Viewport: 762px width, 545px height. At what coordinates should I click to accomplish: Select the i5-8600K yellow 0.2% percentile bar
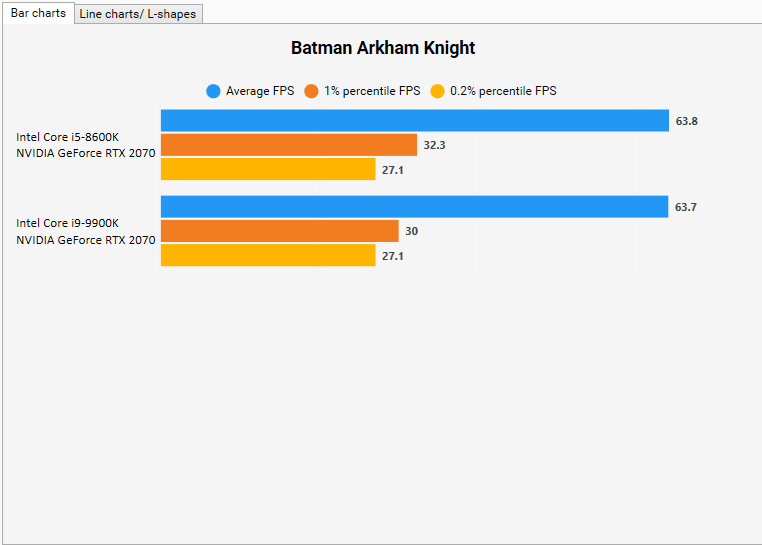268,169
